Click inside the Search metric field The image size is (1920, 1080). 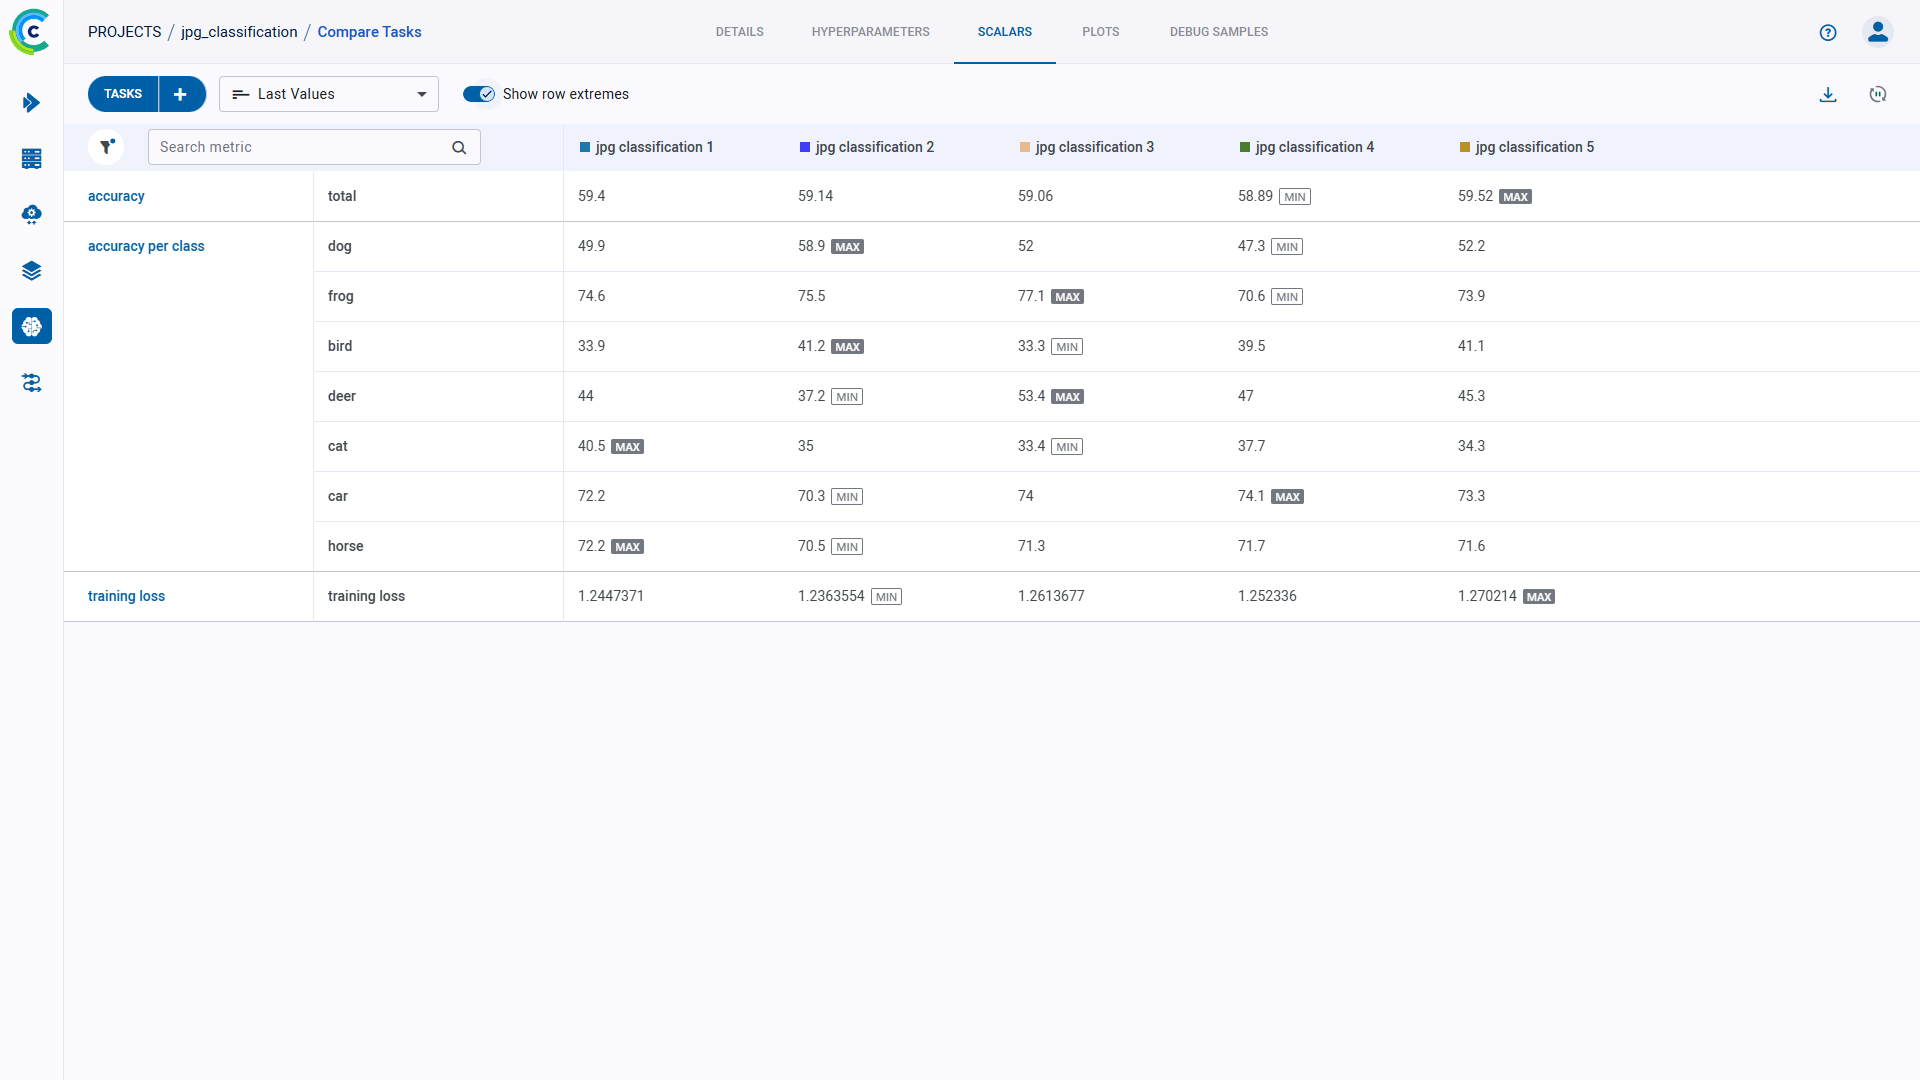coord(300,146)
